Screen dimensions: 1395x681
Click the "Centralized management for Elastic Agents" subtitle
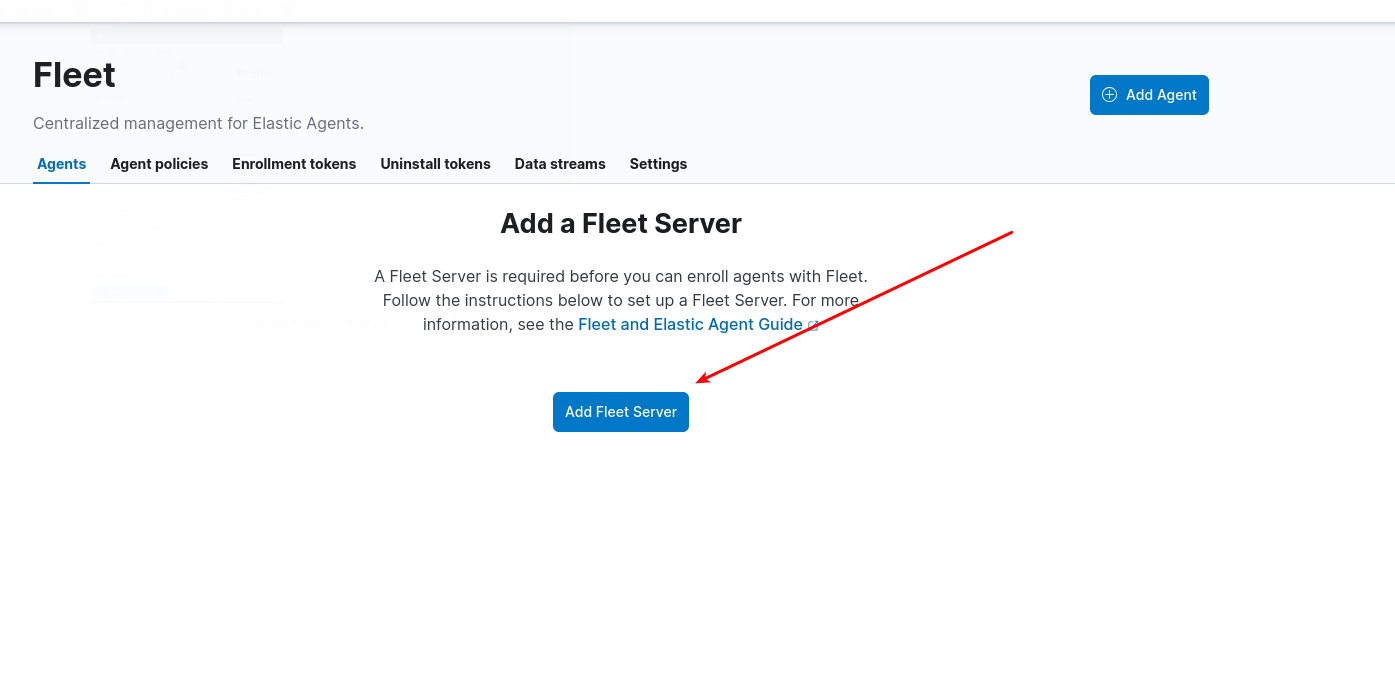(198, 124)
